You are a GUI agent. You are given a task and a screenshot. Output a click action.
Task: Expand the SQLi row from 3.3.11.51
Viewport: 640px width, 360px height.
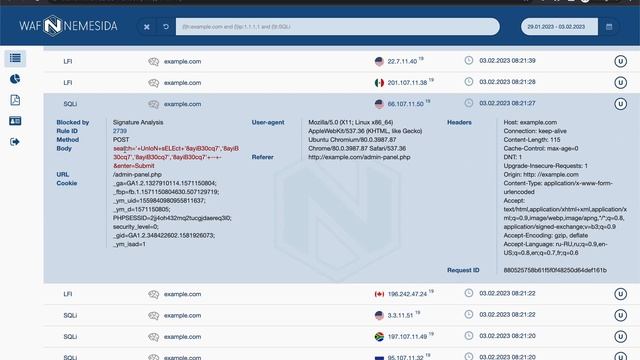[x=342, y=315]
